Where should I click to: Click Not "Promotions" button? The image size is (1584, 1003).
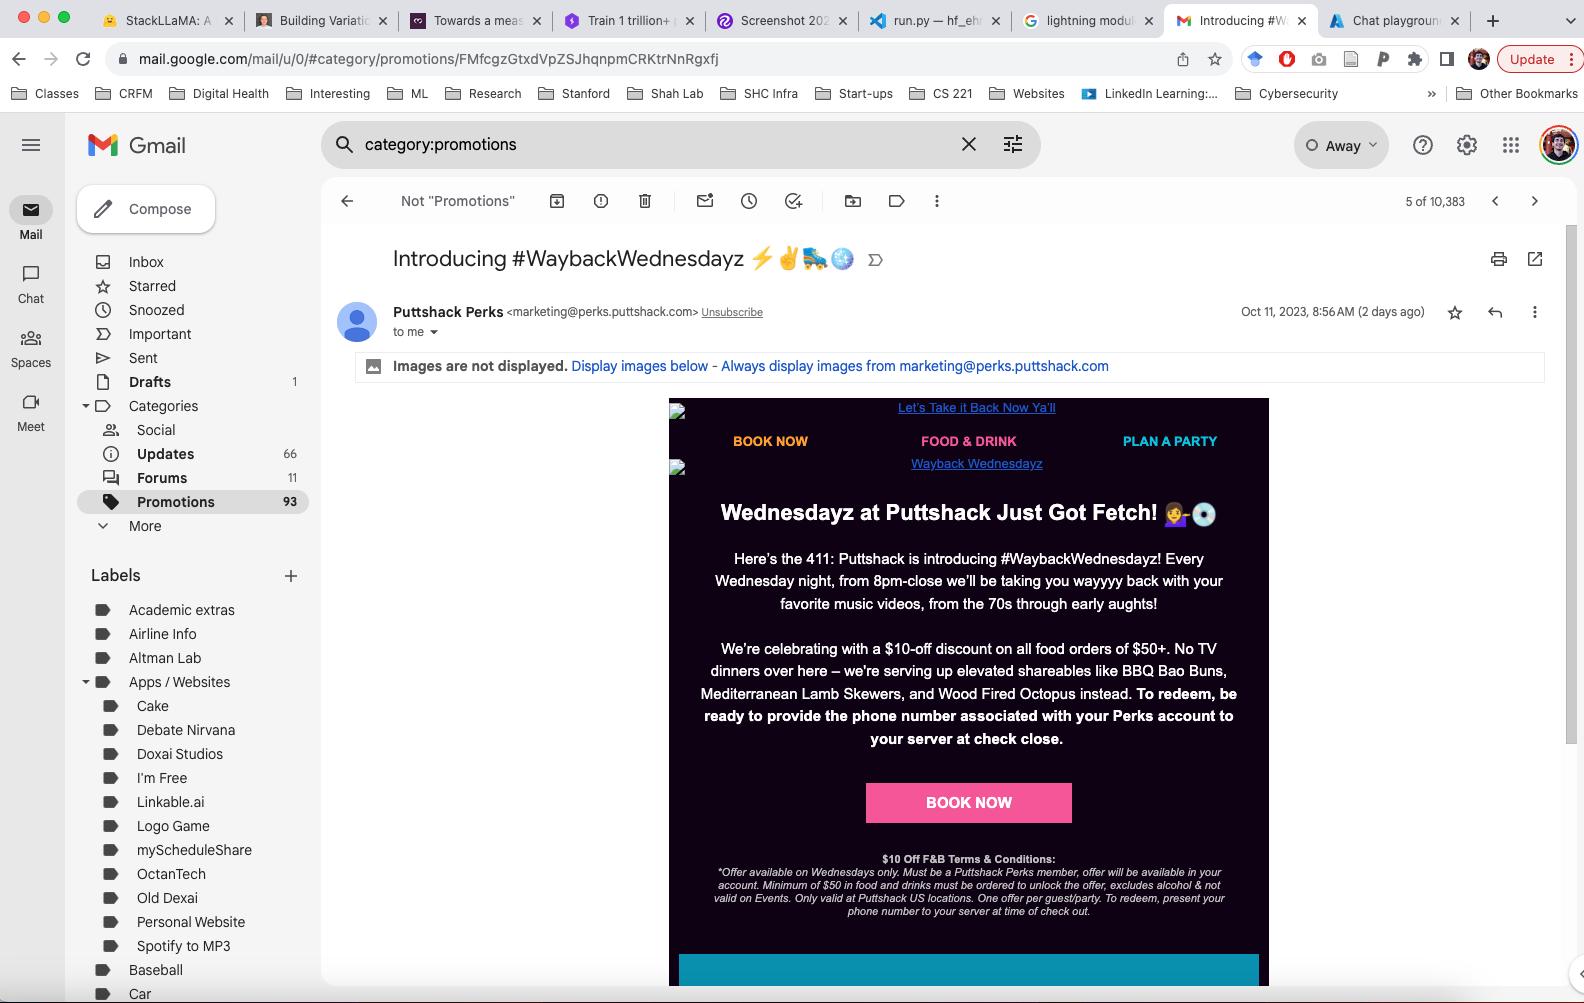pos(457,201)
